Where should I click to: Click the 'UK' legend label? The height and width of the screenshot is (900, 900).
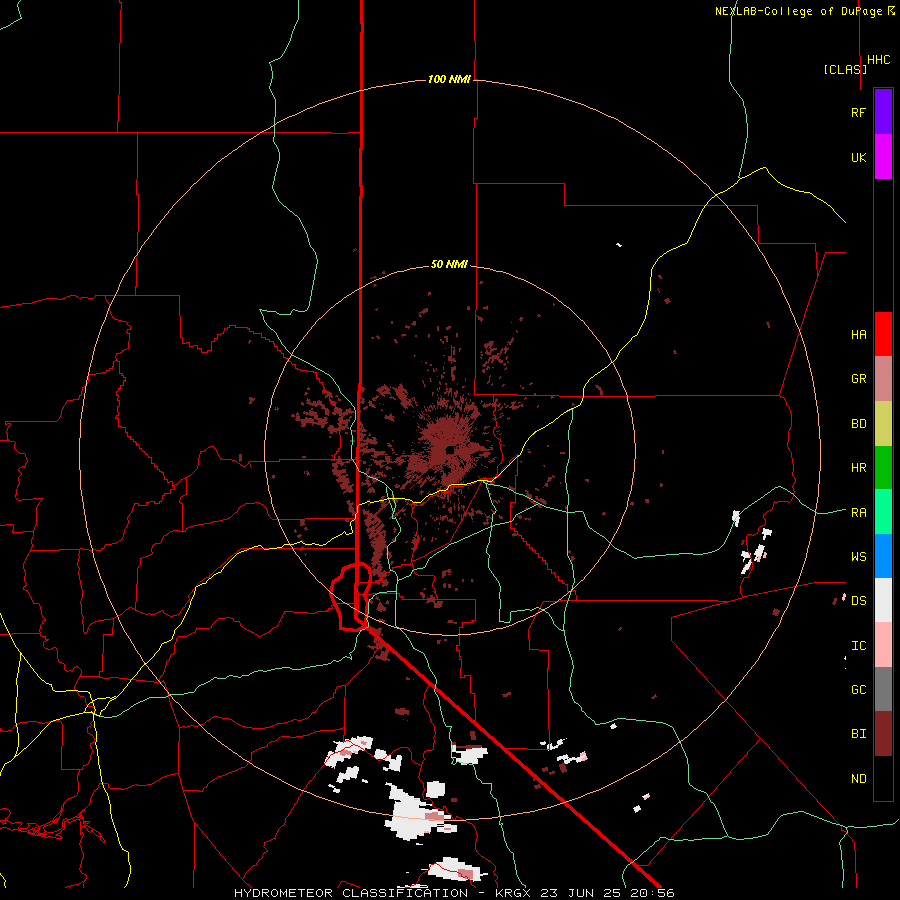858,158
